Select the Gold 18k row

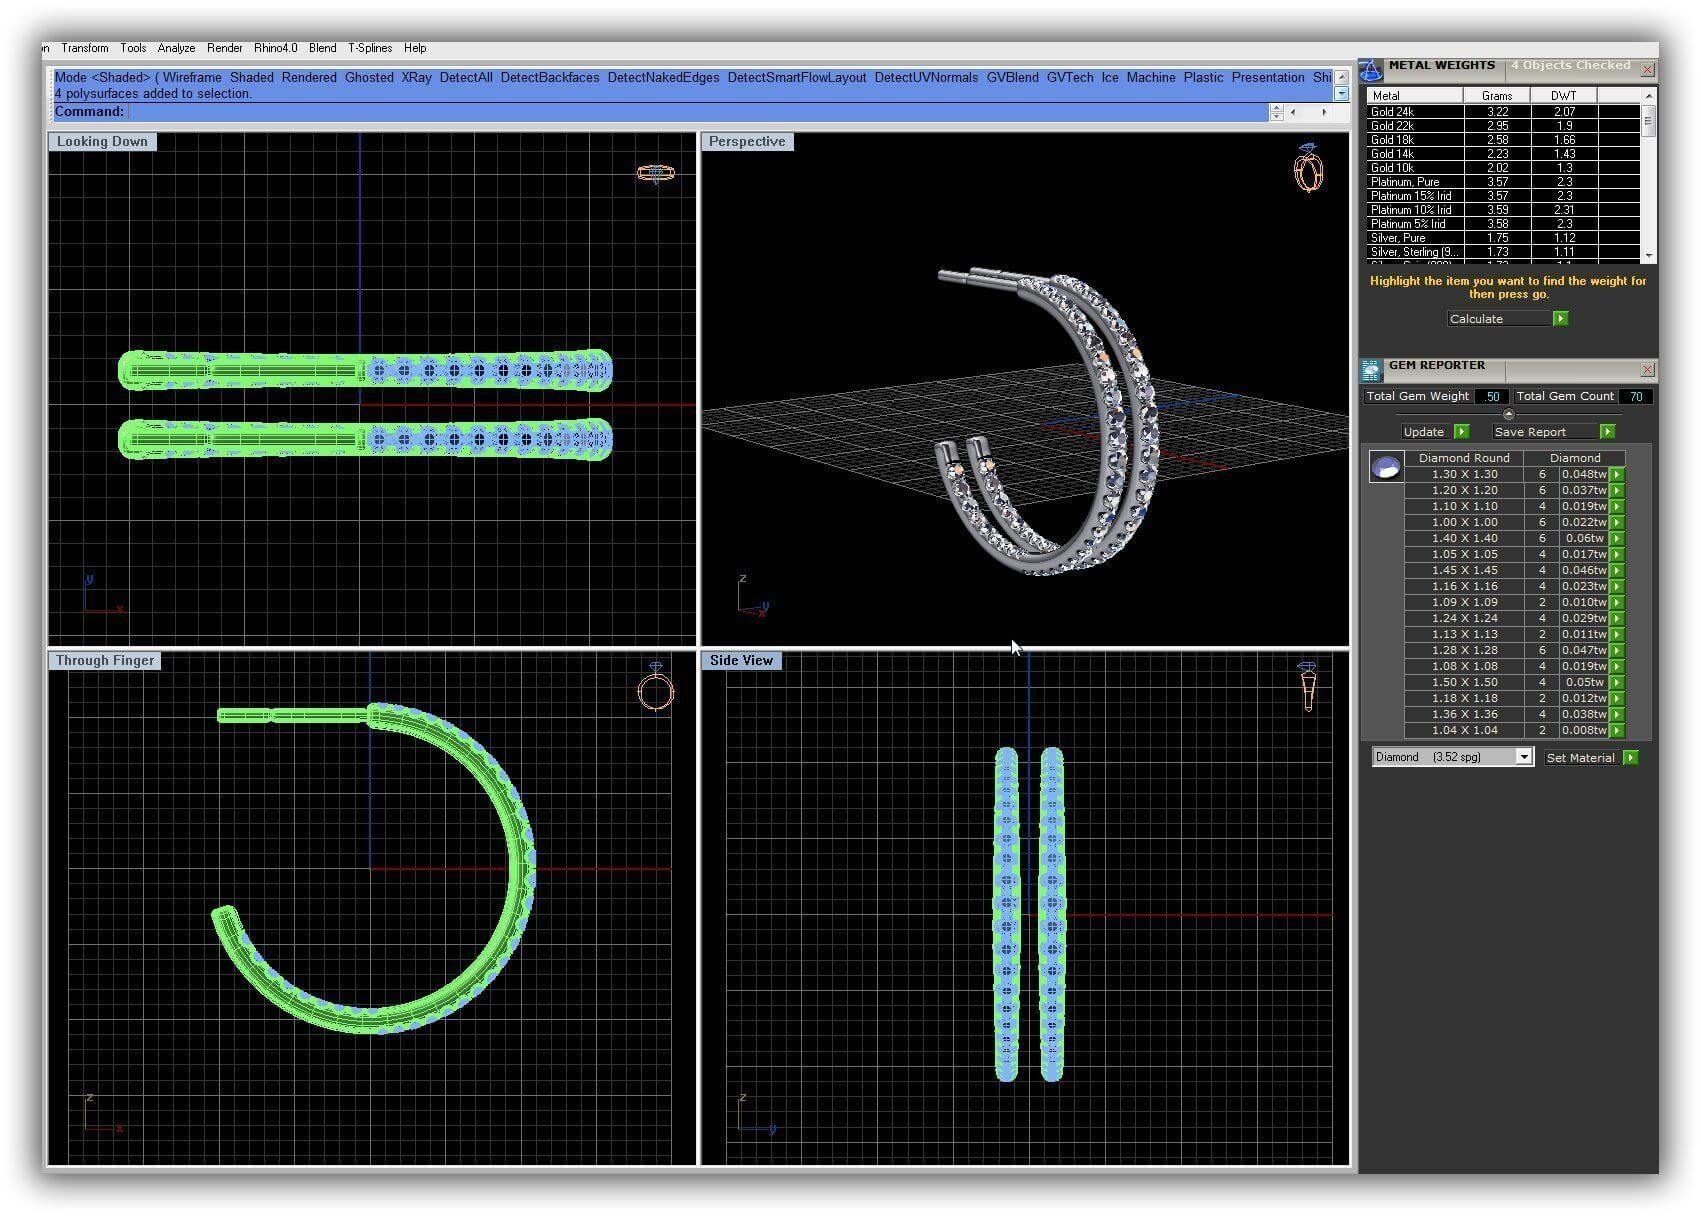(x=1503, y=140)
